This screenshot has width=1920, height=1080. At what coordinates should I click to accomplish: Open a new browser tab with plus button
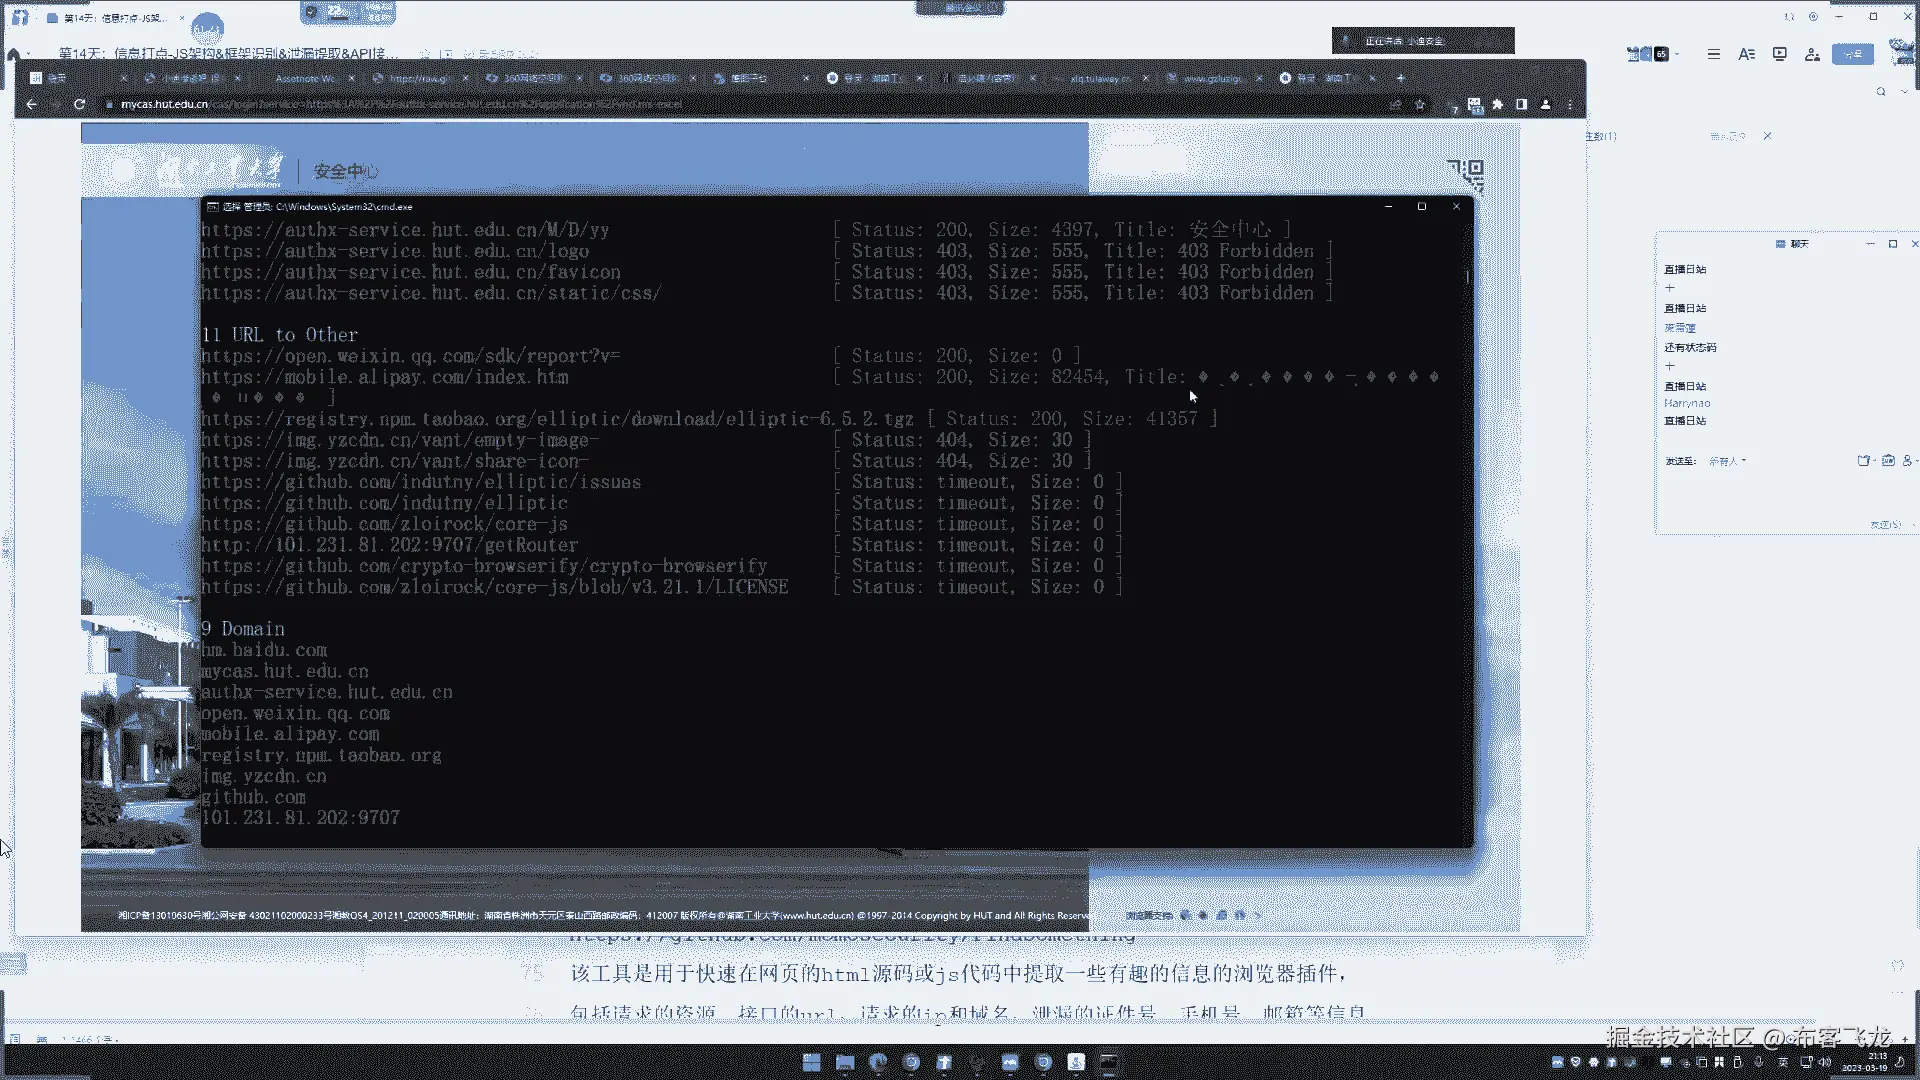(x=1401, y=78)
